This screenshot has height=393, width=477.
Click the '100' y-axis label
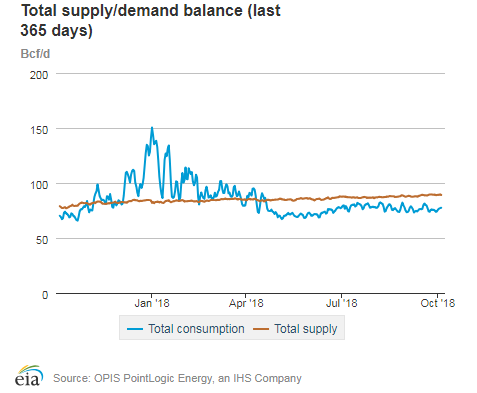tap(39, 185)
